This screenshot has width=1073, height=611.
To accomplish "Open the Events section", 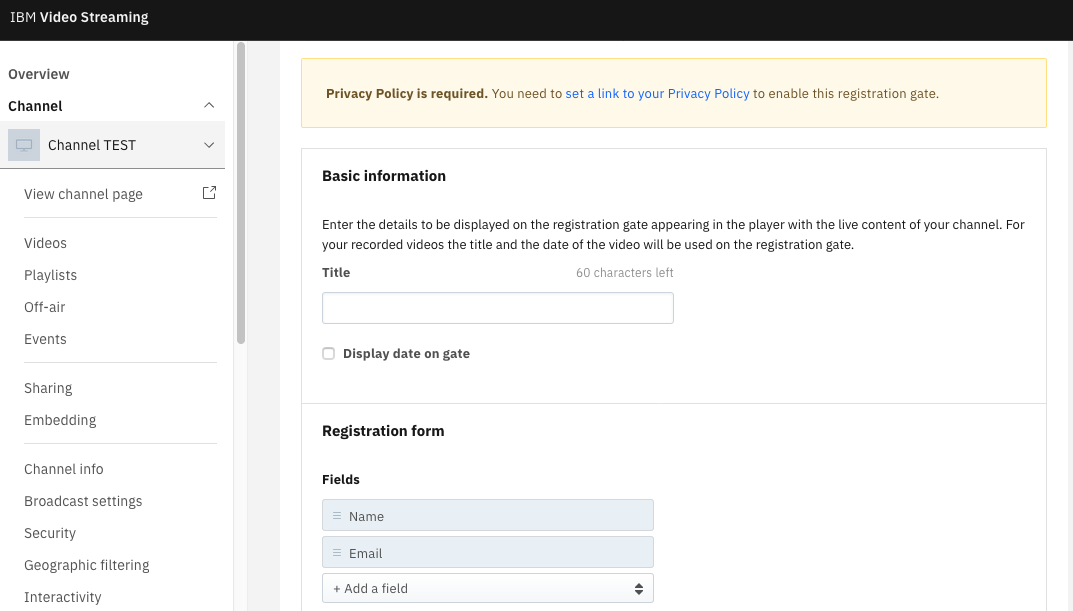I will tap(45, 339).
